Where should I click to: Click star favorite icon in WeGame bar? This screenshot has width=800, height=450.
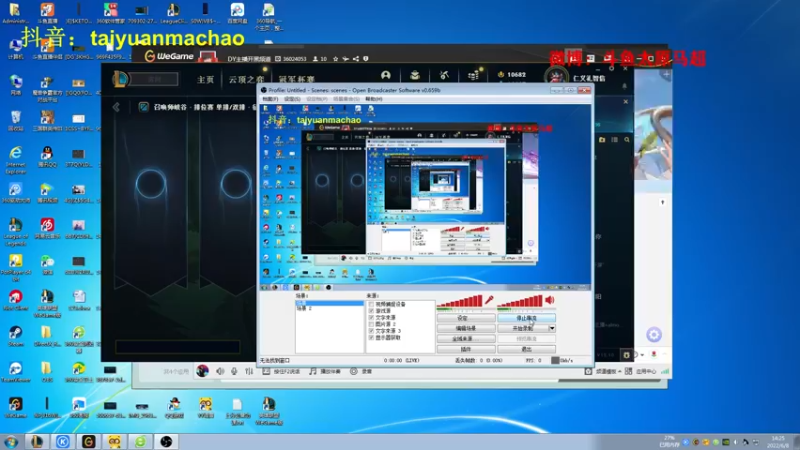click(335, 59)
